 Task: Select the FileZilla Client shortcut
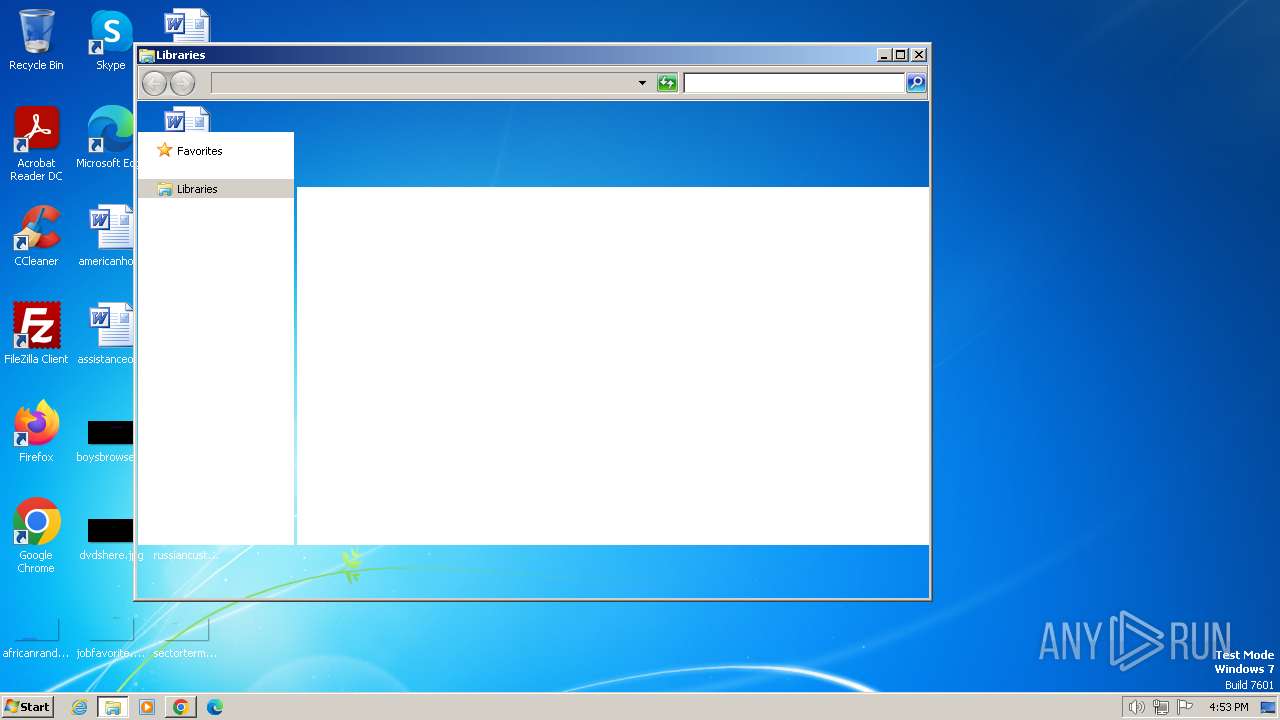(36, 333)
